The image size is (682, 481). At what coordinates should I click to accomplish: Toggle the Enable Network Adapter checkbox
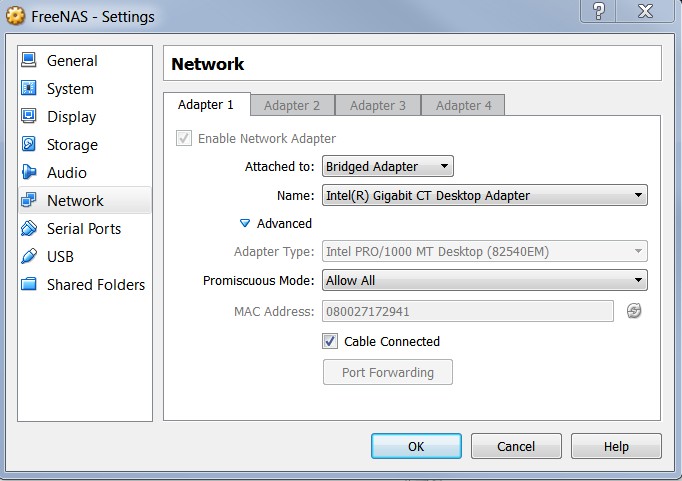[184, 139]
